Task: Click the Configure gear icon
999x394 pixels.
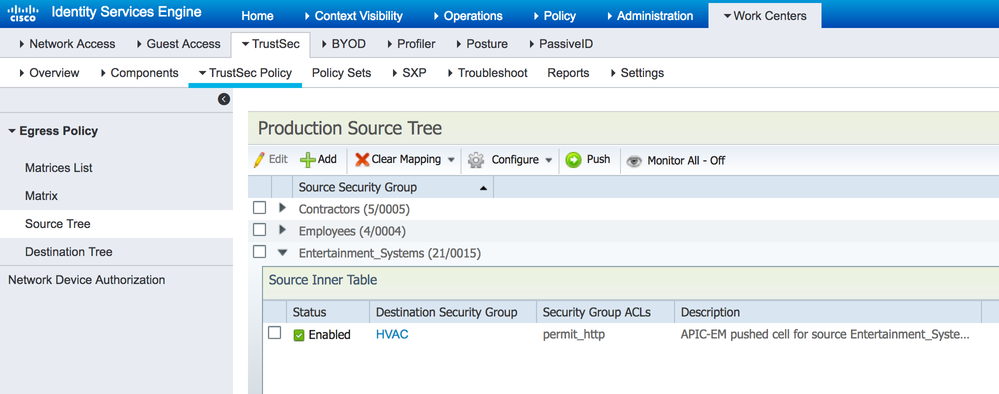Action: pos(476,160)
